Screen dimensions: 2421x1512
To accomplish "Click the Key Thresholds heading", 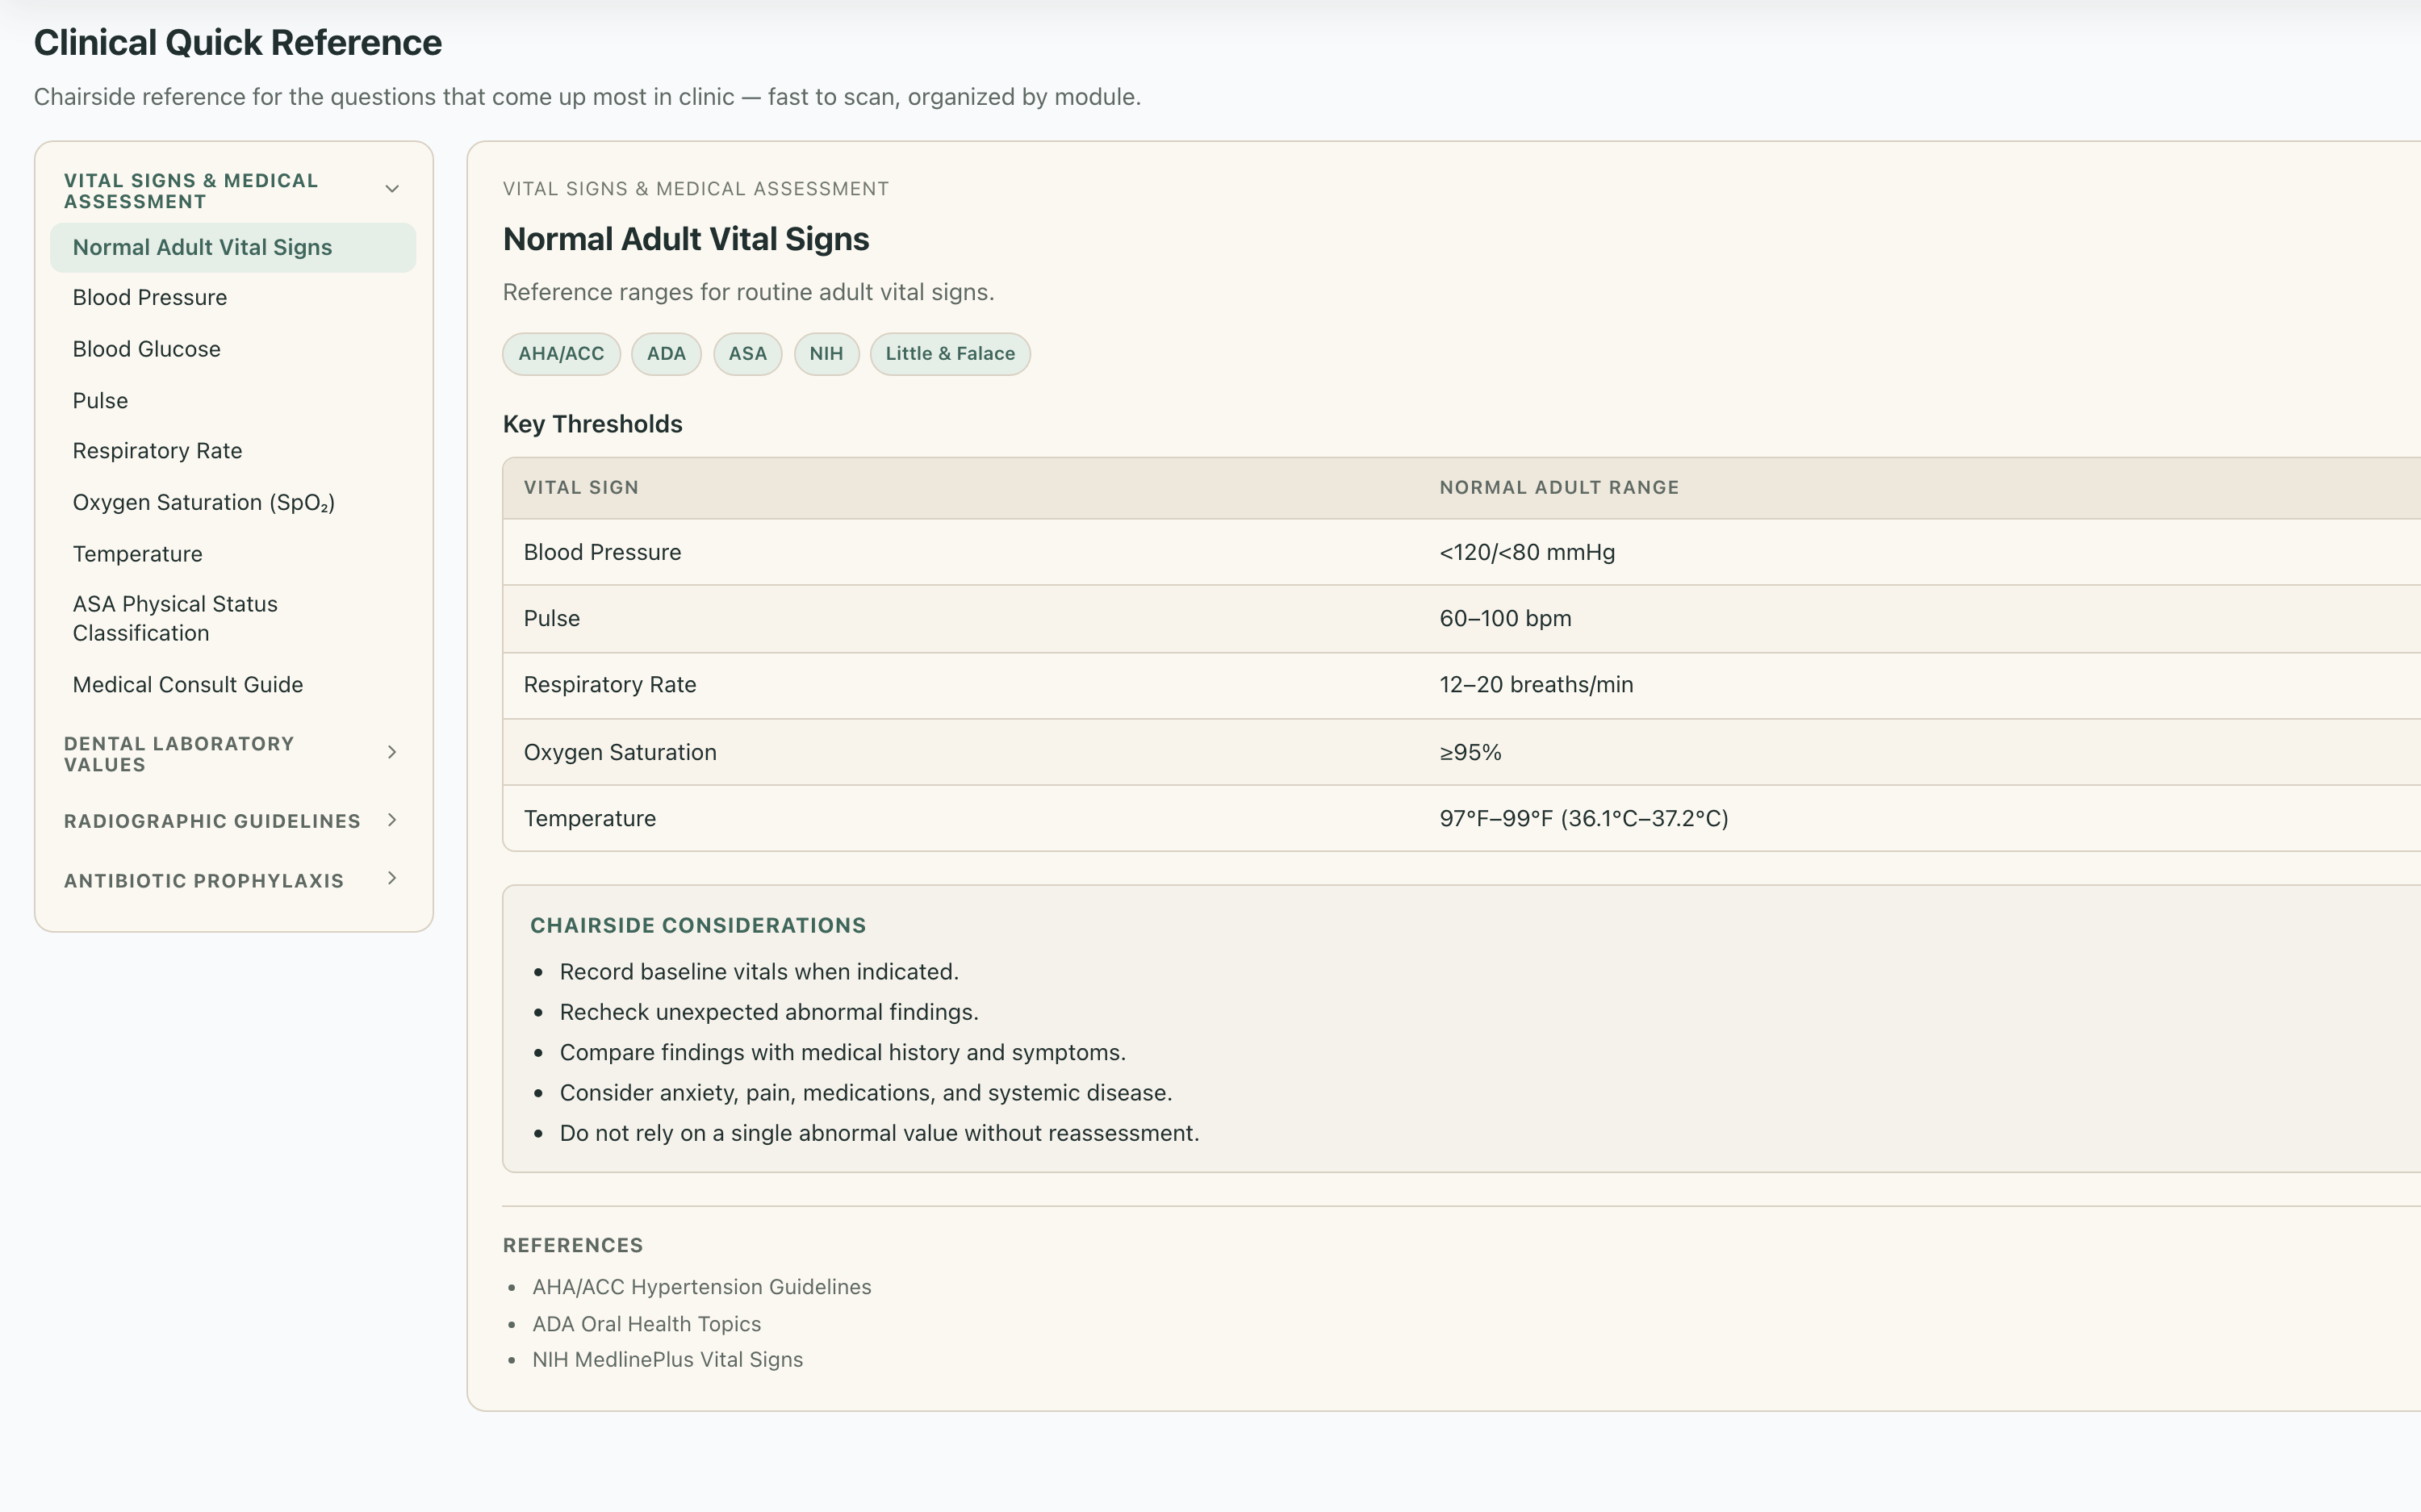I will (x=593, y=424).
